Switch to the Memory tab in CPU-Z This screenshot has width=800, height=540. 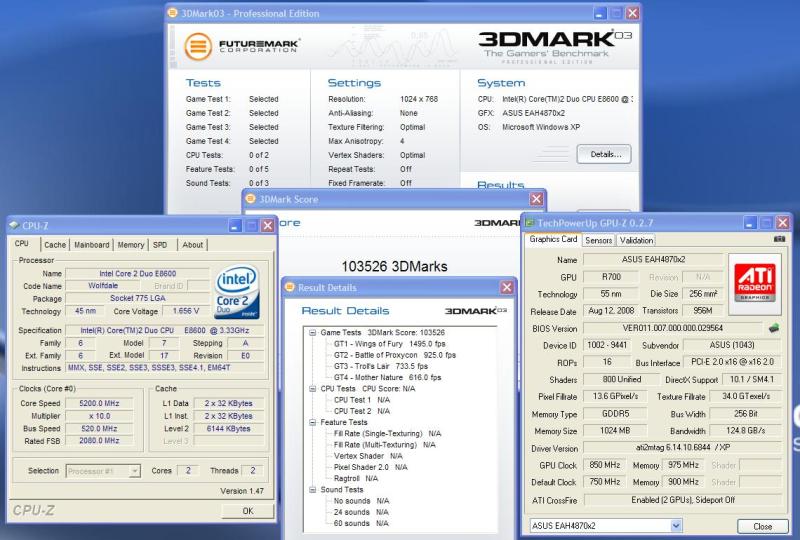click(131, 245)
